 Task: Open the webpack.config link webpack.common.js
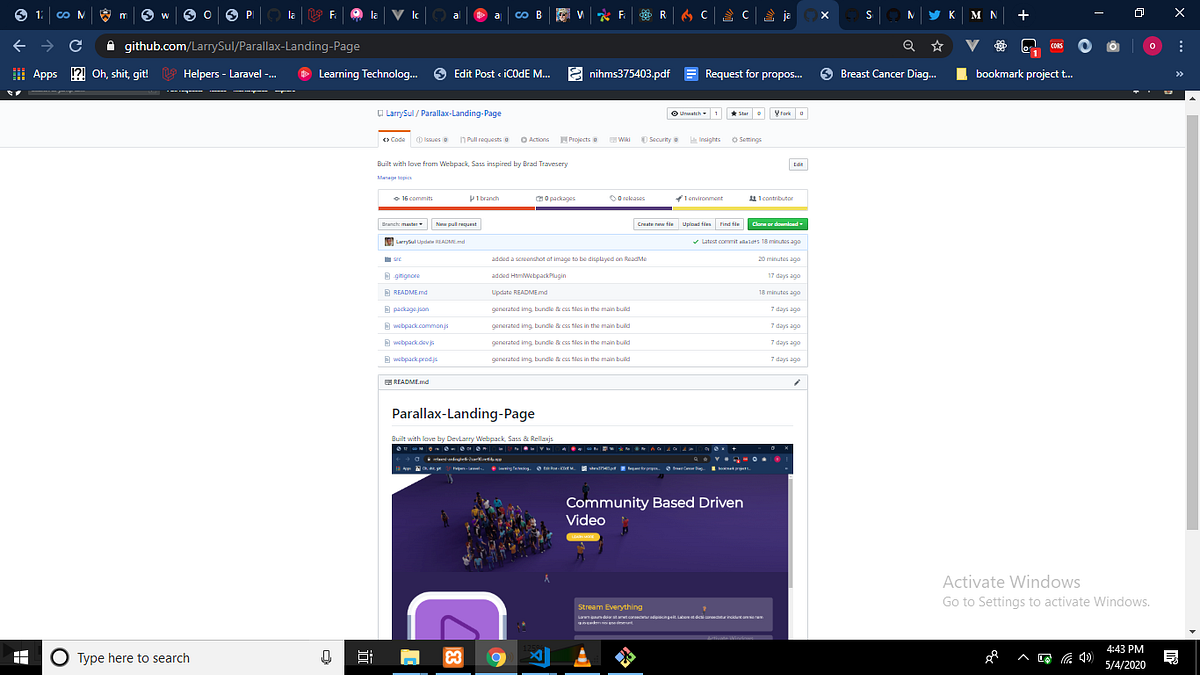click(x=420, y=325)
